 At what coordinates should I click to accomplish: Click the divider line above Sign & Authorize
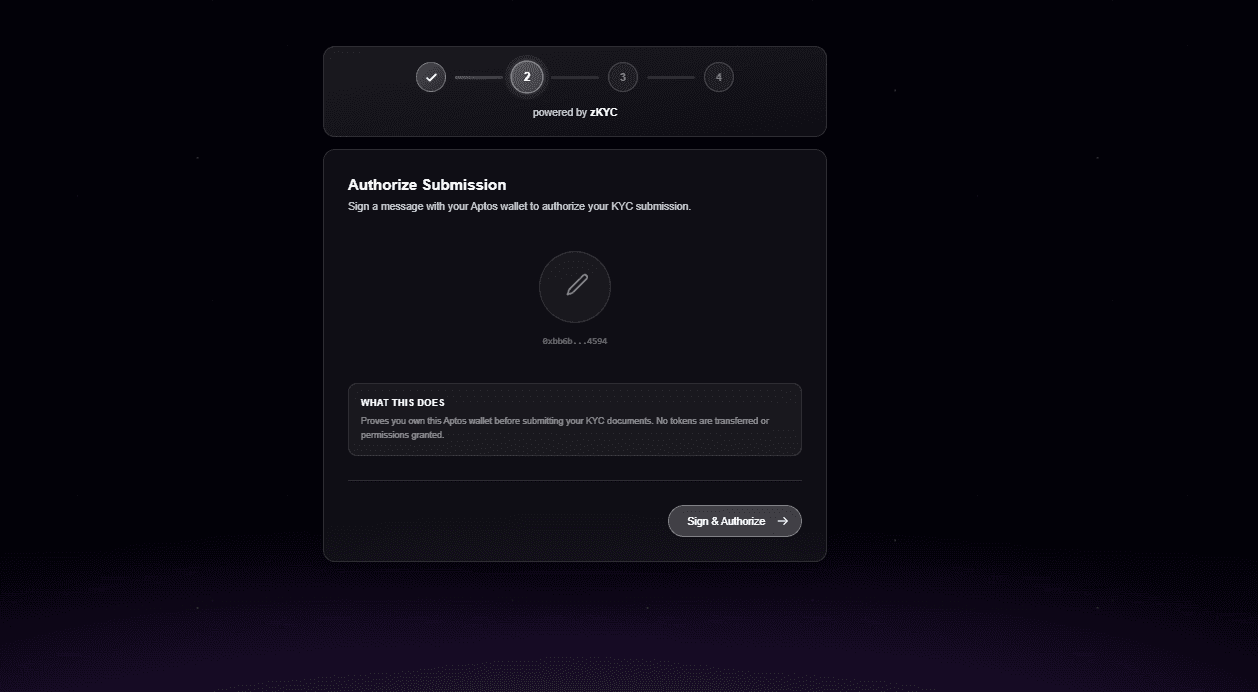coord(575,480)
